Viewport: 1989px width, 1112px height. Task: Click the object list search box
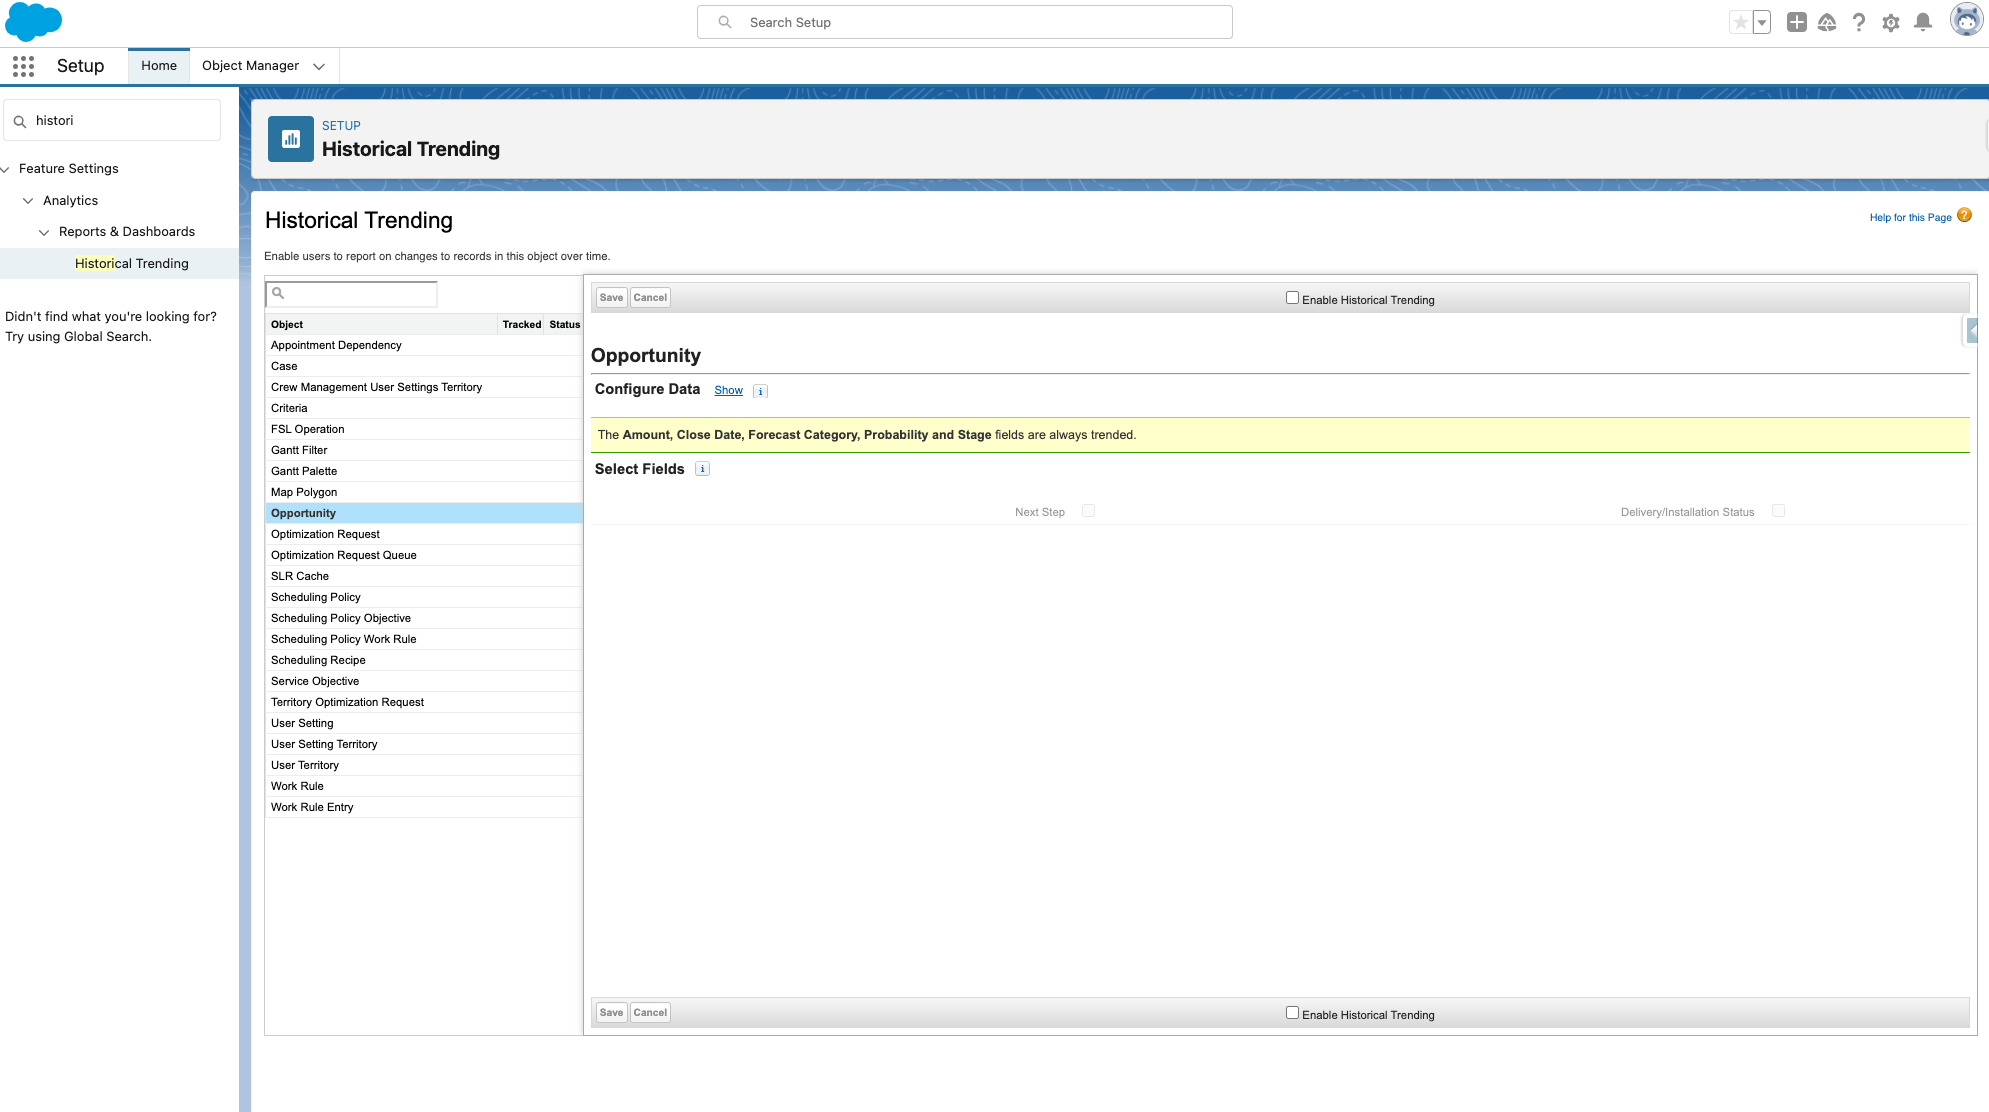click(x=350, y=293)
